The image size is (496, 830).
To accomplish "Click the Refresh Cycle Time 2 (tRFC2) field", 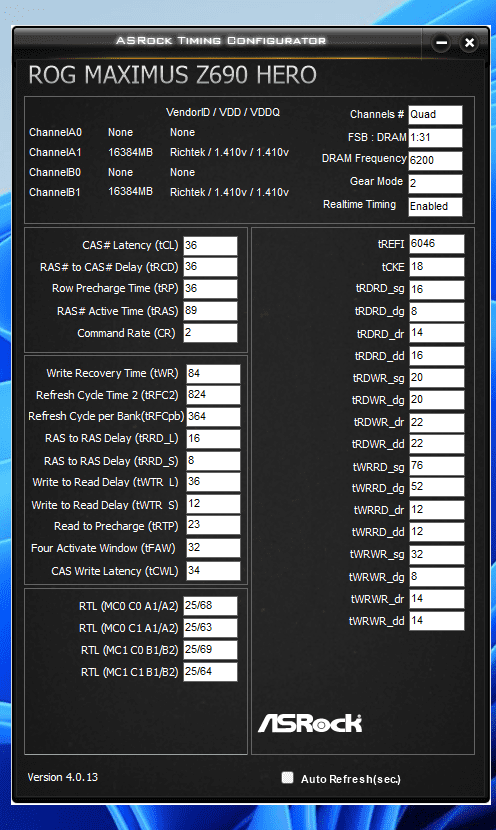I will (213, 395).
